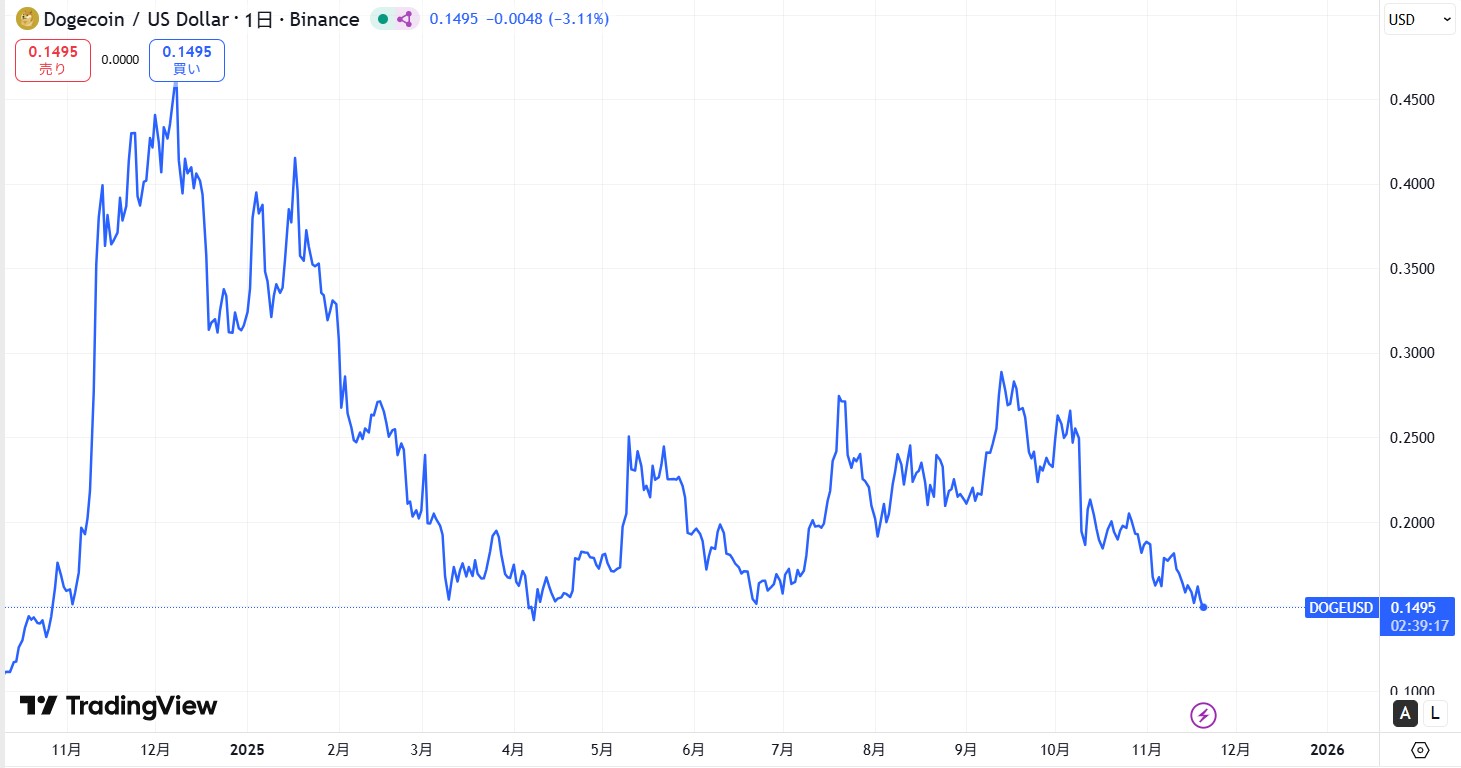Screen dimensions: 1461x768
Task: Click the green market status dot
Action: [x=383, y=18]
